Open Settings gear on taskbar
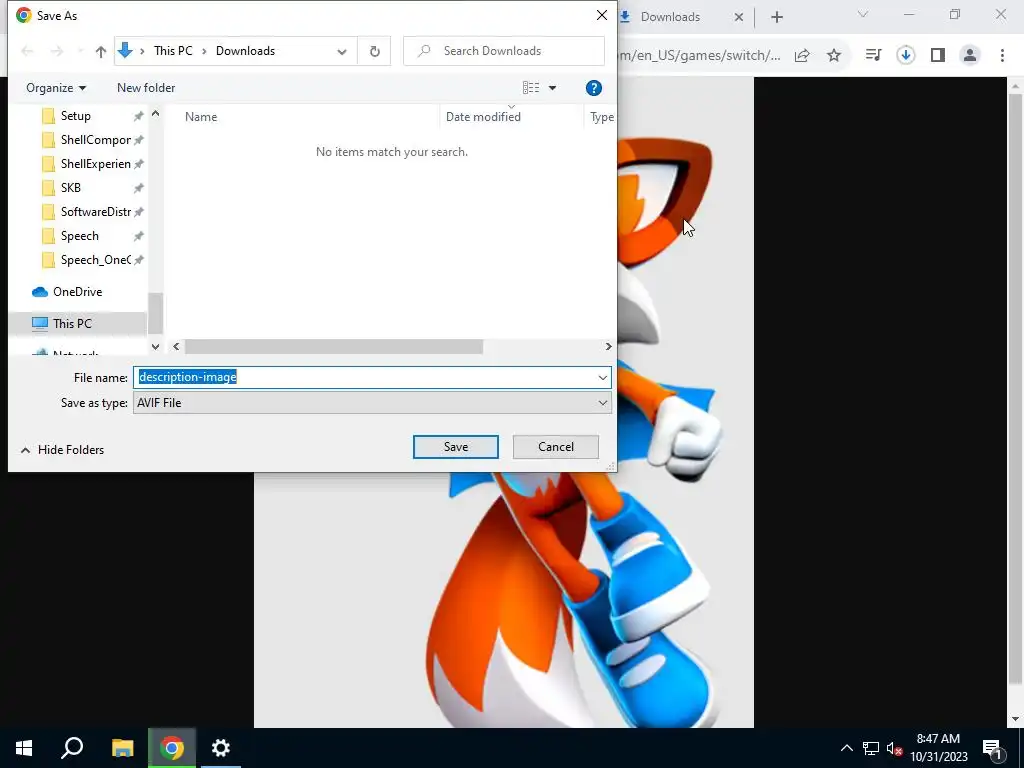Image resolution: width=1024 pixels, height=768 pixels. [221, 748]
